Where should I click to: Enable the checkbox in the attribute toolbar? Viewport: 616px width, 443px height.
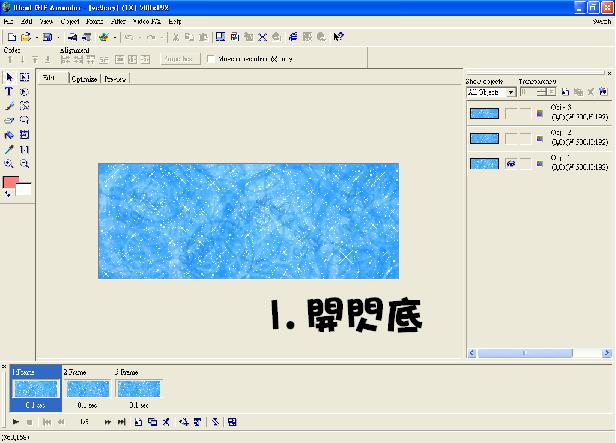click(210, 59)
